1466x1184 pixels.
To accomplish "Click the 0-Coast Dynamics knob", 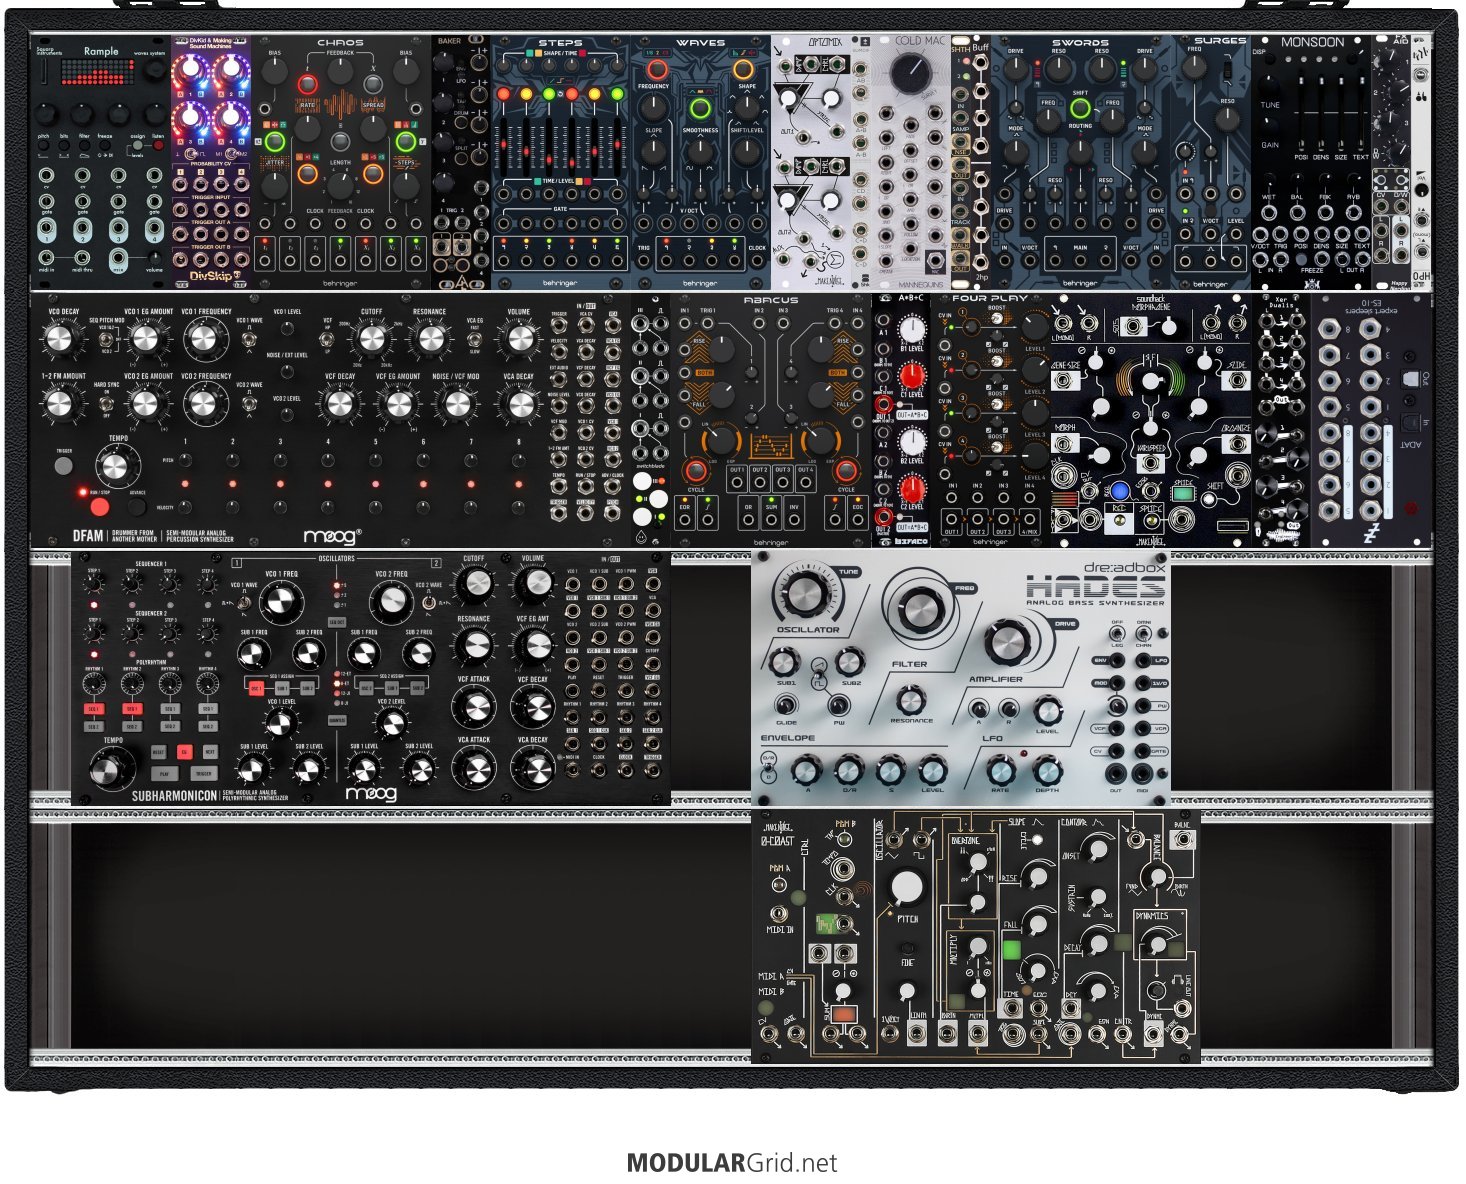I will tap(1158, 943).
